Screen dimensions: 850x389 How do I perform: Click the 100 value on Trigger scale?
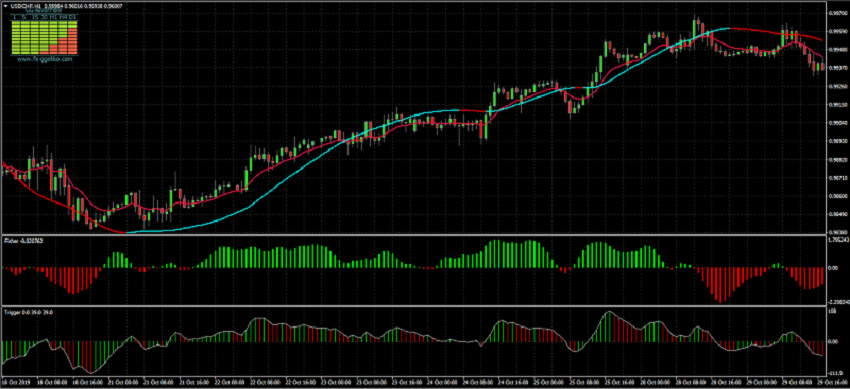tap(831, 310)
